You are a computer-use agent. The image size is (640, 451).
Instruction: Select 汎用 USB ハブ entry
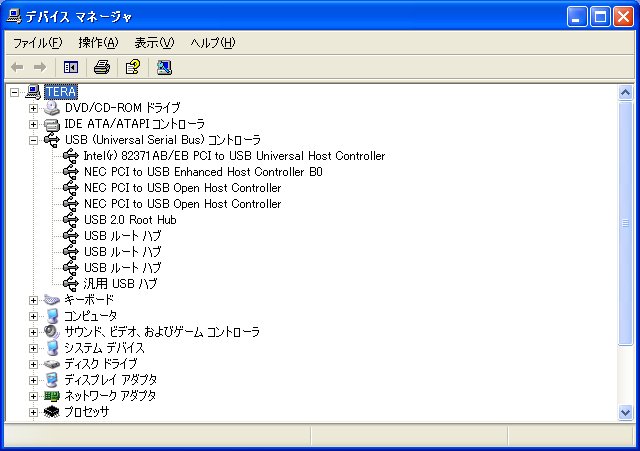click(120, 284)
